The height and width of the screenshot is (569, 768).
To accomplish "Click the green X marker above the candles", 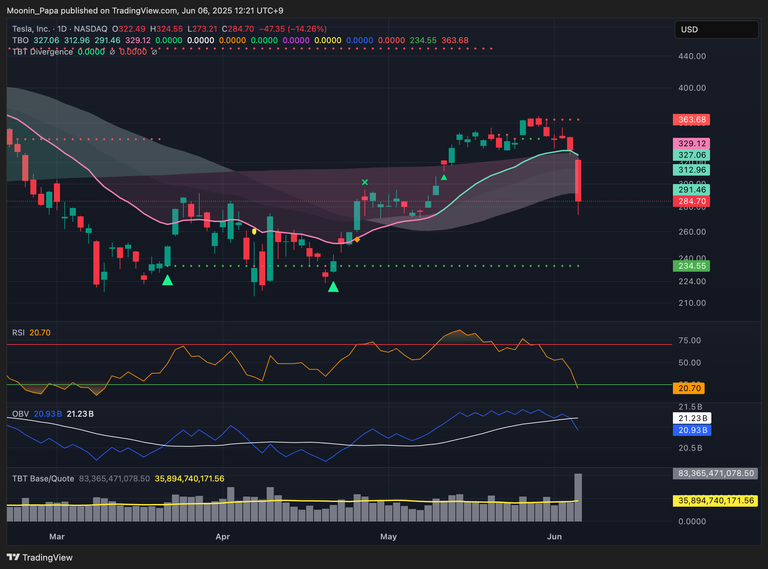I will [x=365, y=182].
